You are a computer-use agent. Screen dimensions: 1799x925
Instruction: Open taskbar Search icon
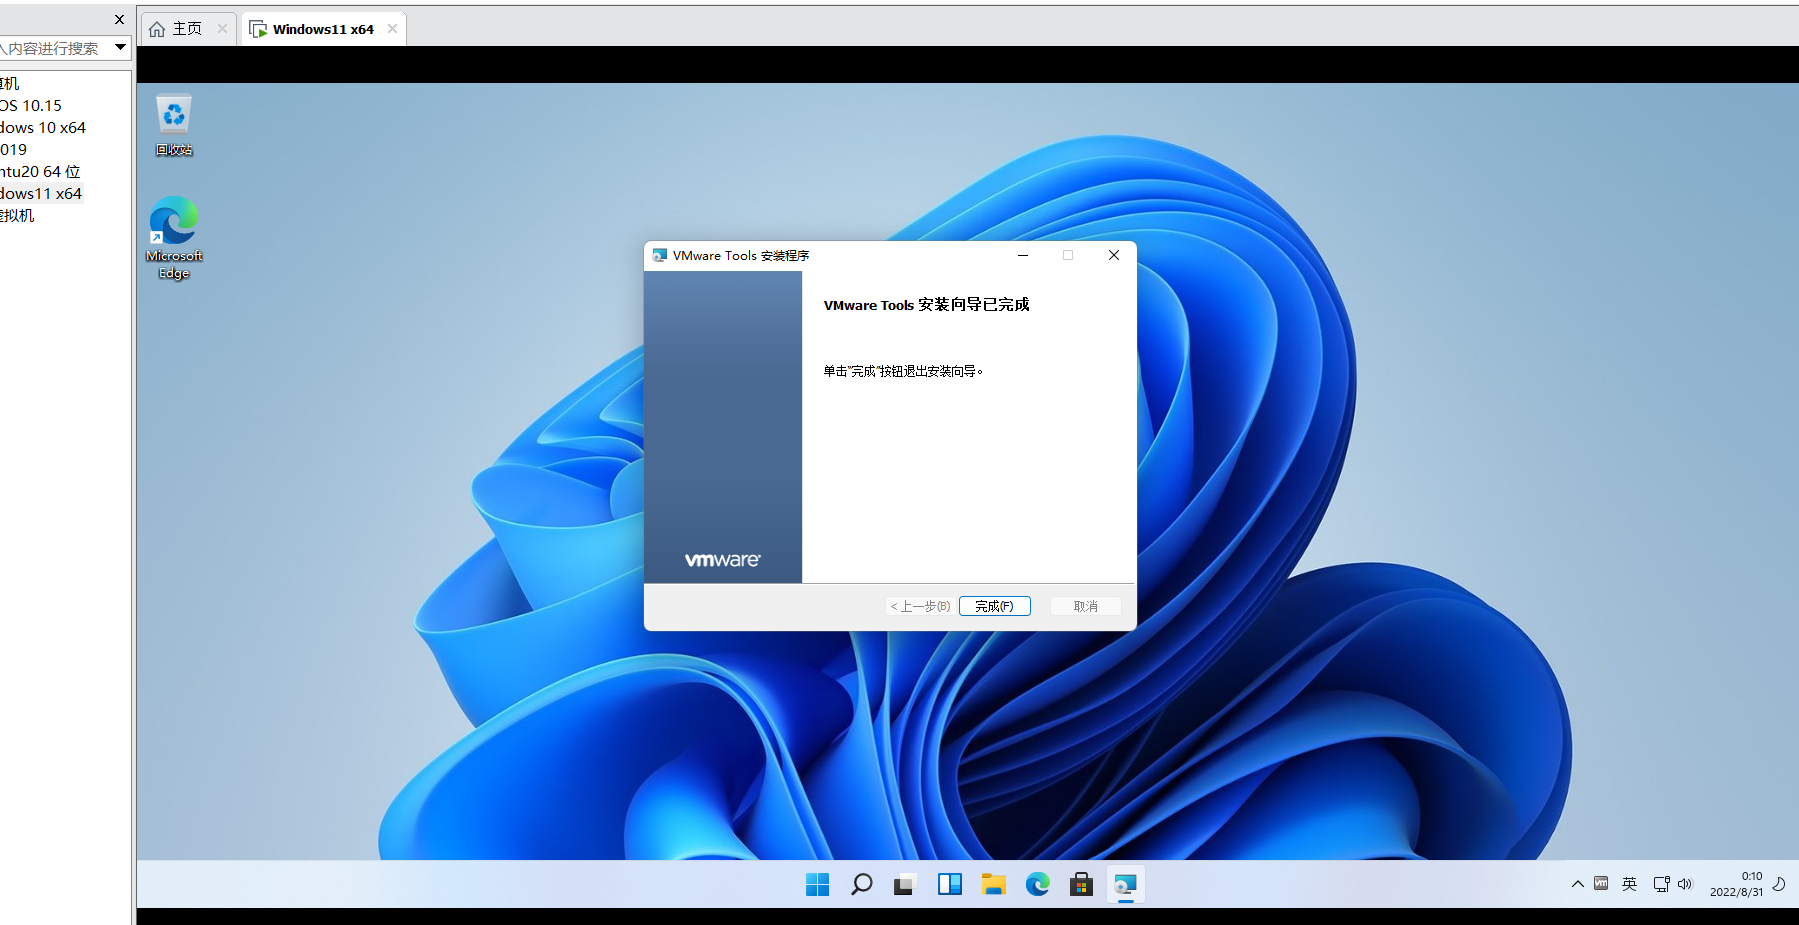[861, 884]
